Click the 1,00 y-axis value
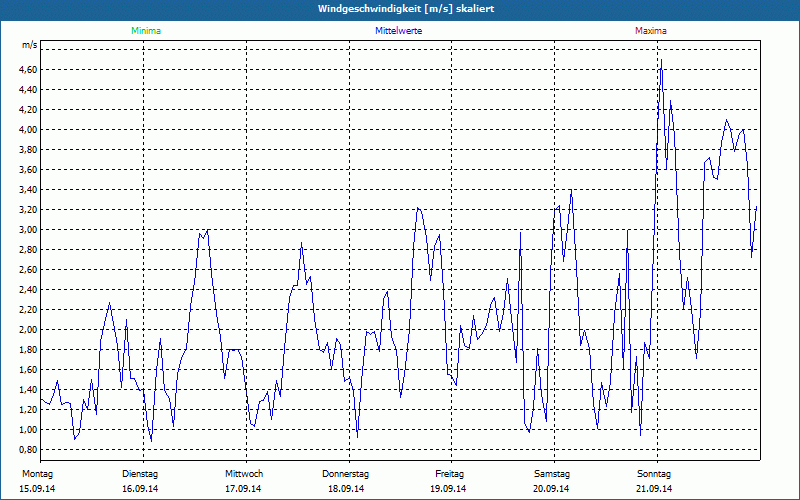The image size is (800, 500). click(x=29, y=430)
